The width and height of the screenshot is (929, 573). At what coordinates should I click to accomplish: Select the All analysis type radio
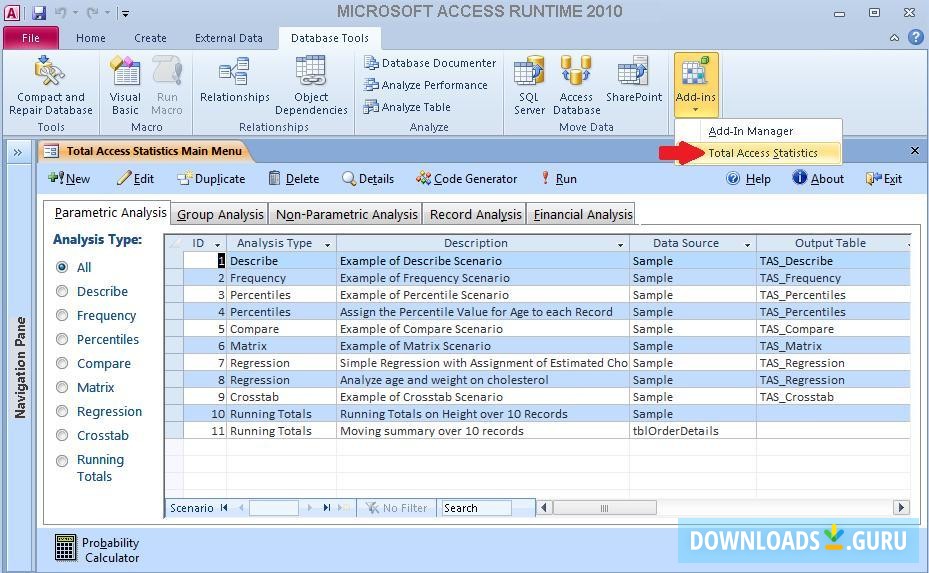(x=62, y=267)
